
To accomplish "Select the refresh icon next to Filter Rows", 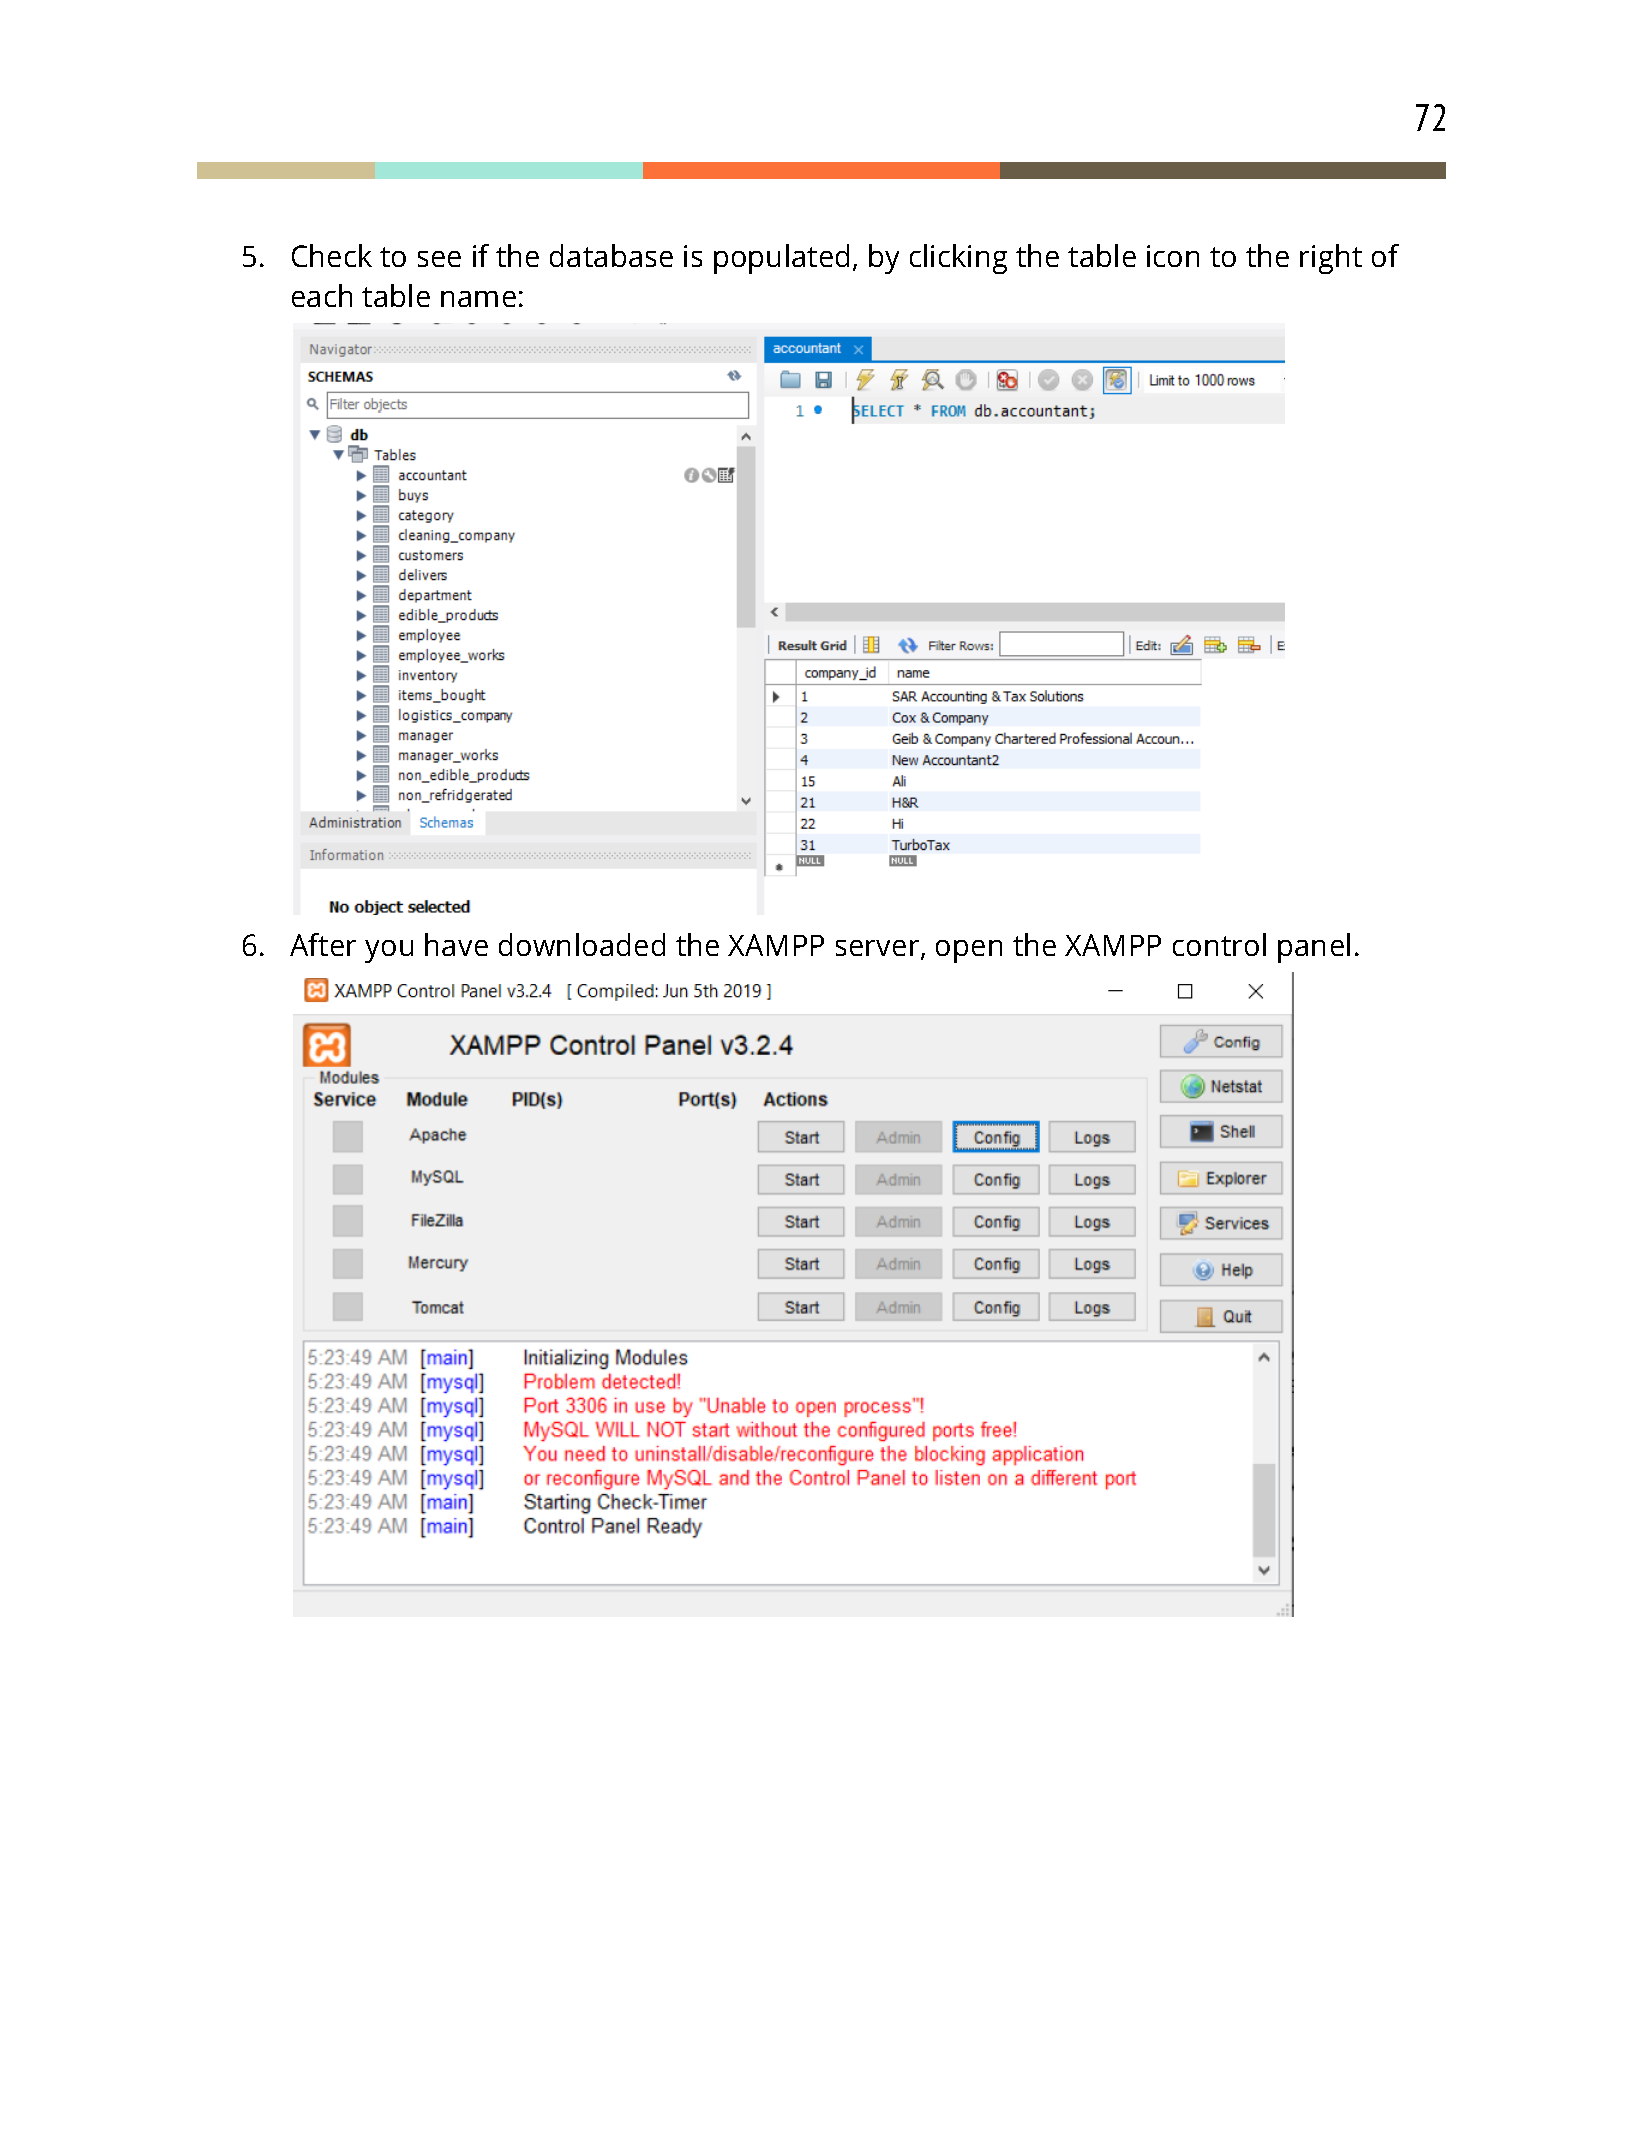I will tap(908, 645).
